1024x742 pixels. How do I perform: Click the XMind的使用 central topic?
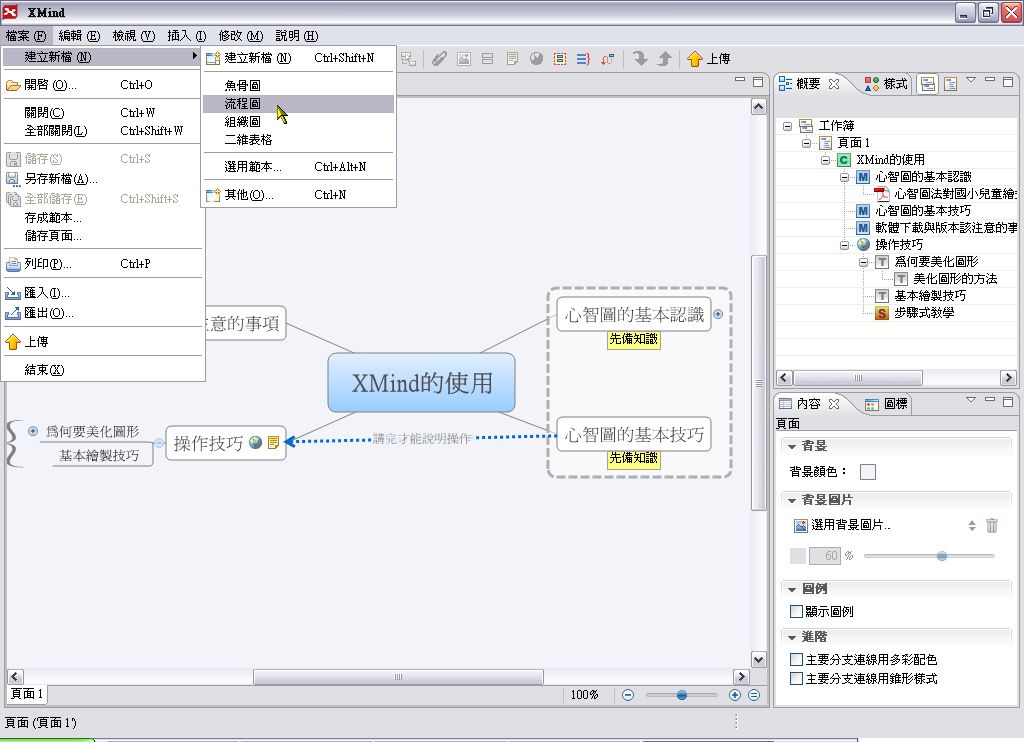pos(422,383)
